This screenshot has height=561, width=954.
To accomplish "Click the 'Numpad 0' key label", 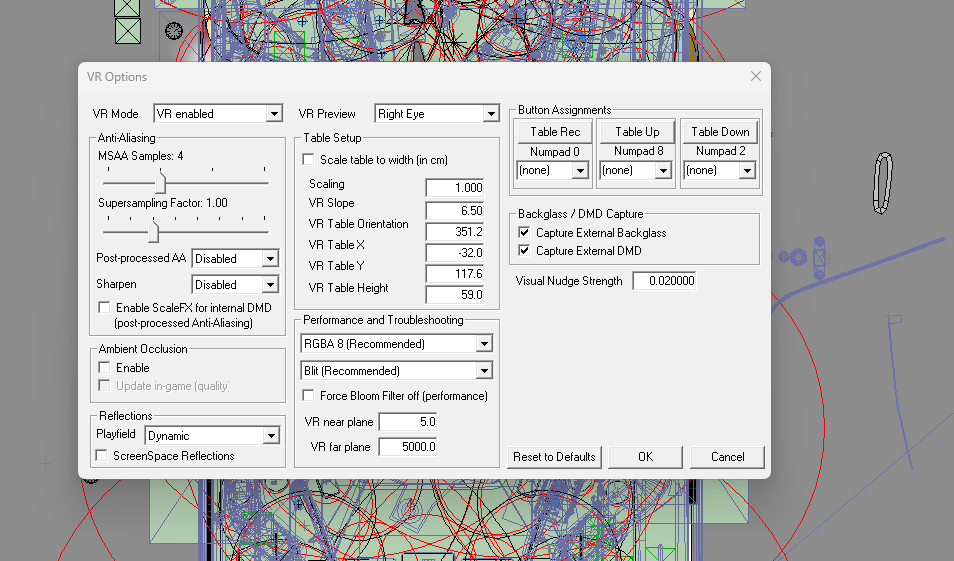I will [x=554, y=152].
